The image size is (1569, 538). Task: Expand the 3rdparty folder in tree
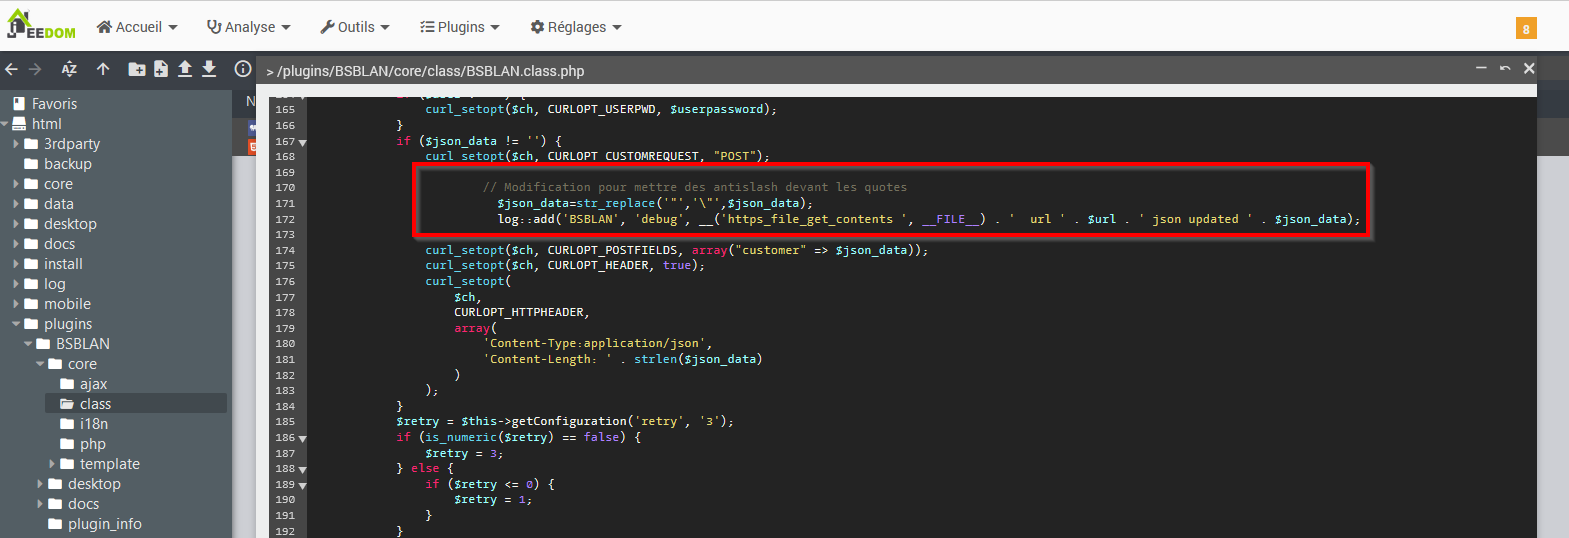coord(16,144)
